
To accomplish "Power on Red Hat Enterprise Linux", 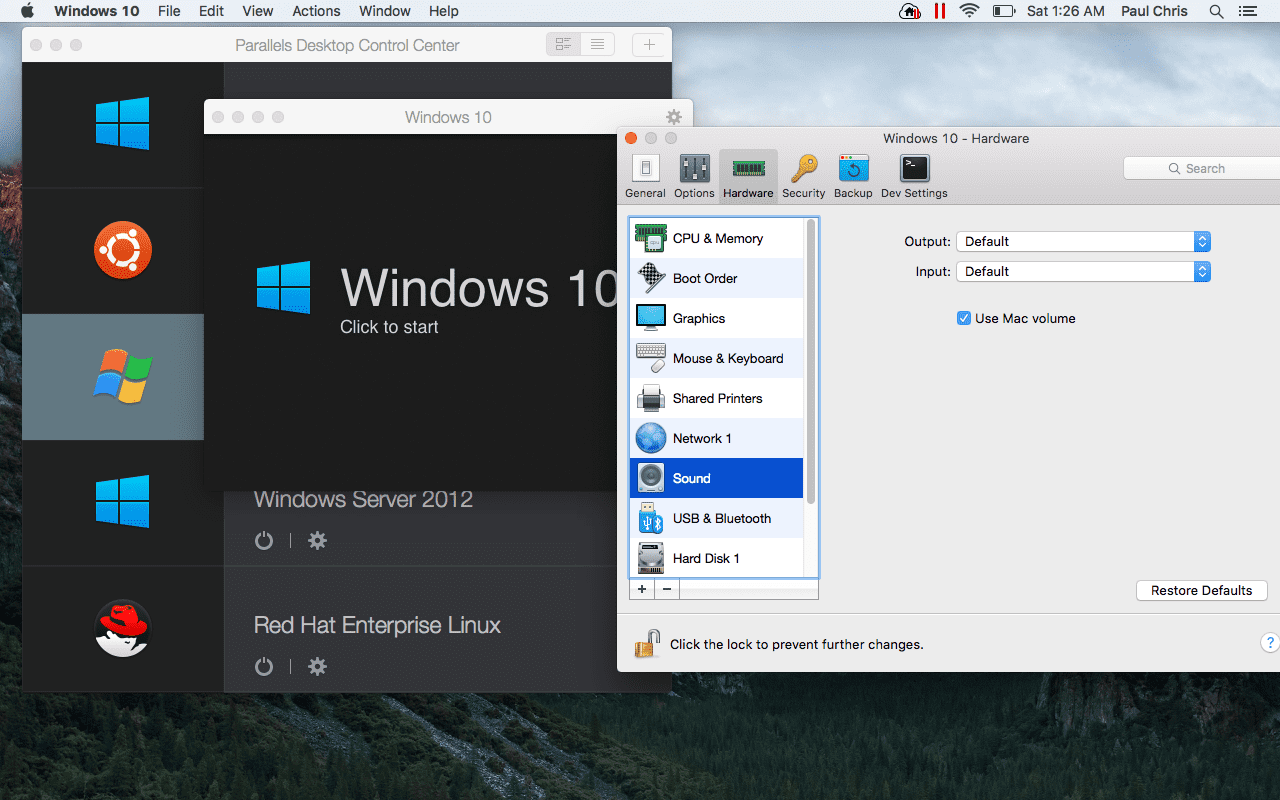I will pyautogui.click(x=264, y=667).
